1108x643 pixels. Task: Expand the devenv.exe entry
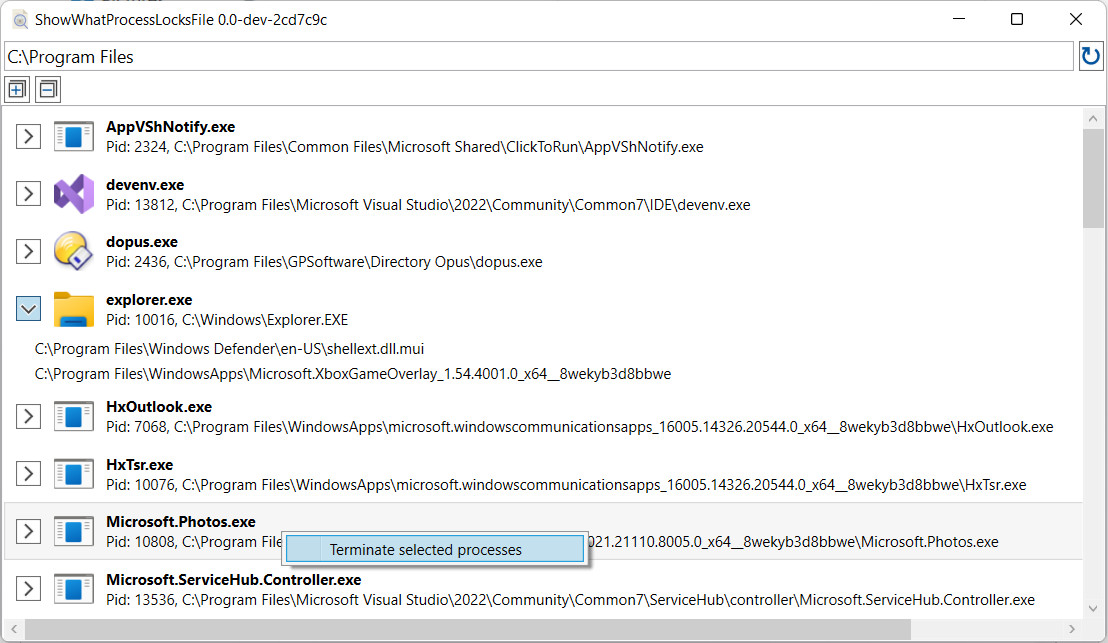point(28,194)
